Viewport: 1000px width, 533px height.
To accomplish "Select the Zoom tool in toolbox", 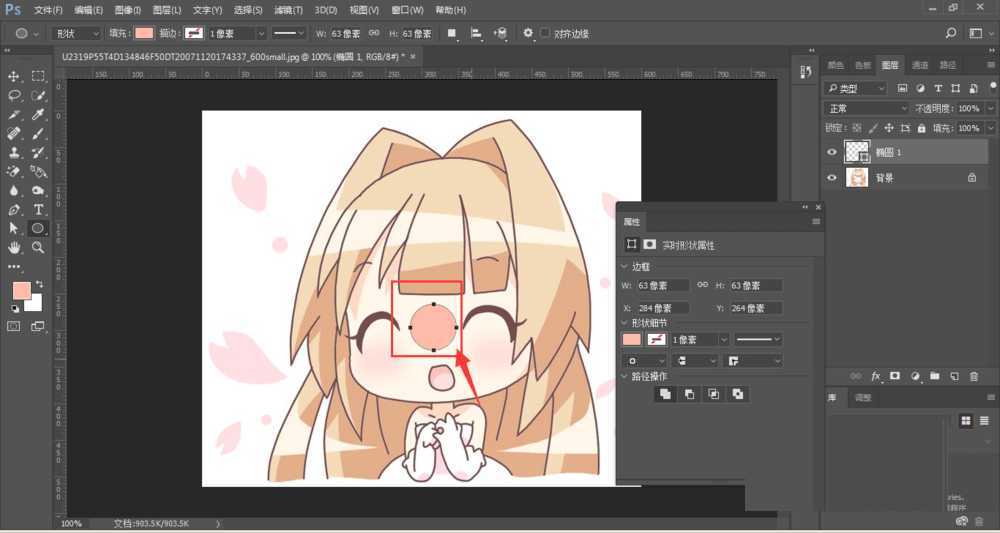I will (39, 247).
